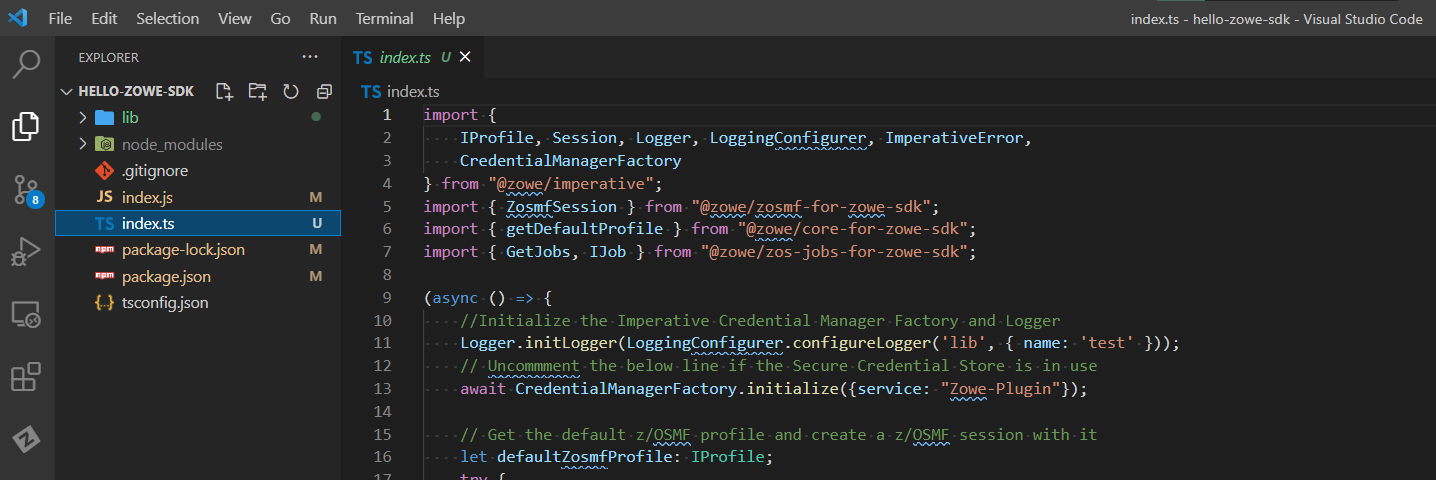The width and height of the screenshot is (1436, 480).
Task: Open Explorer more actions ellipsis
Action: tap(310, 57)
